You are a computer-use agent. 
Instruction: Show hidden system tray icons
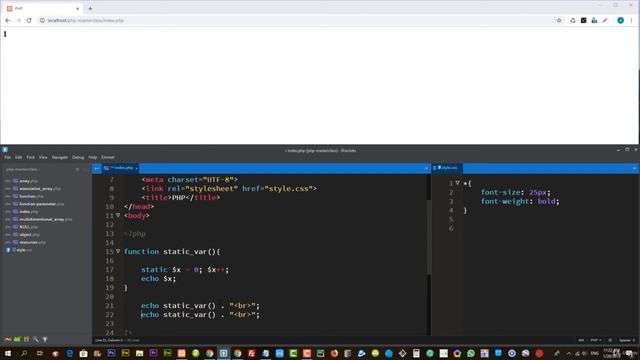(569, 353)
